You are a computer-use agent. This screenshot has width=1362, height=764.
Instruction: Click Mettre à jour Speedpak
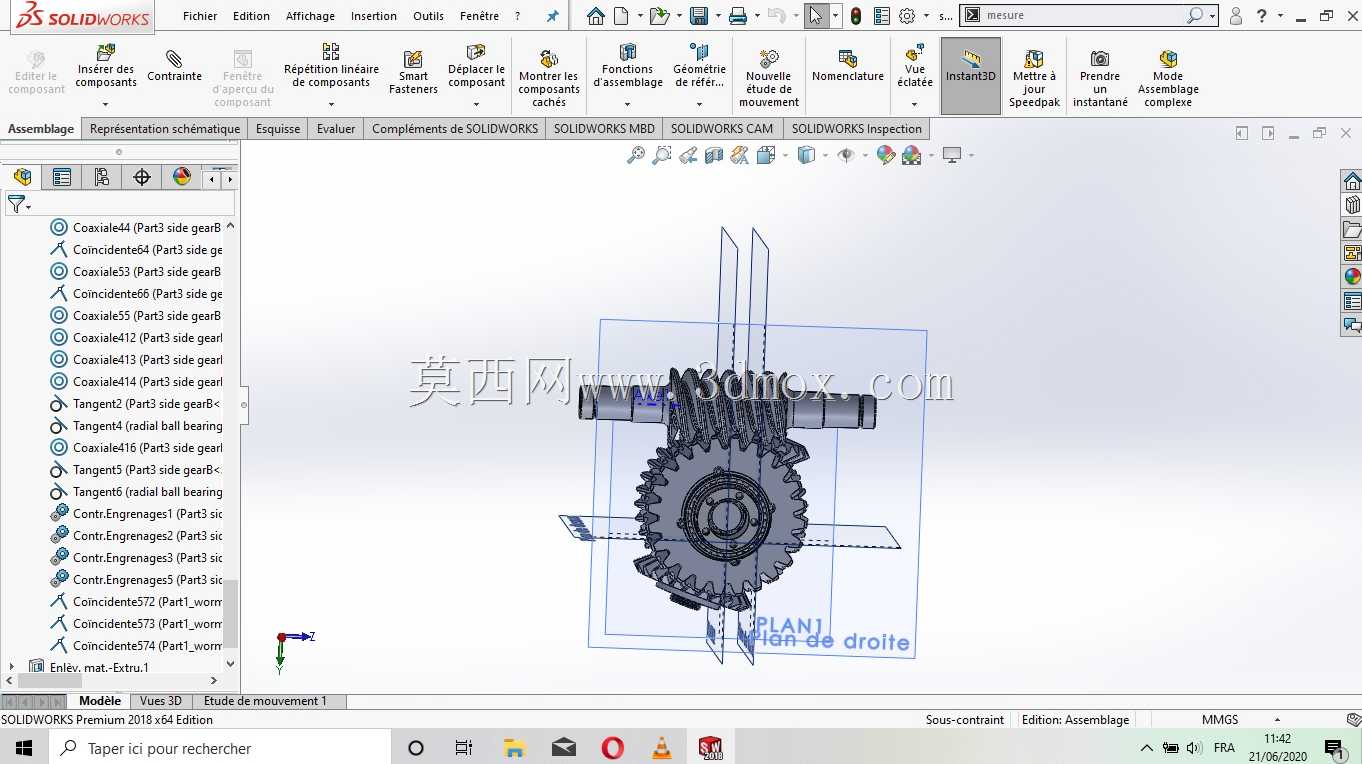click(x=1034, y=78)
